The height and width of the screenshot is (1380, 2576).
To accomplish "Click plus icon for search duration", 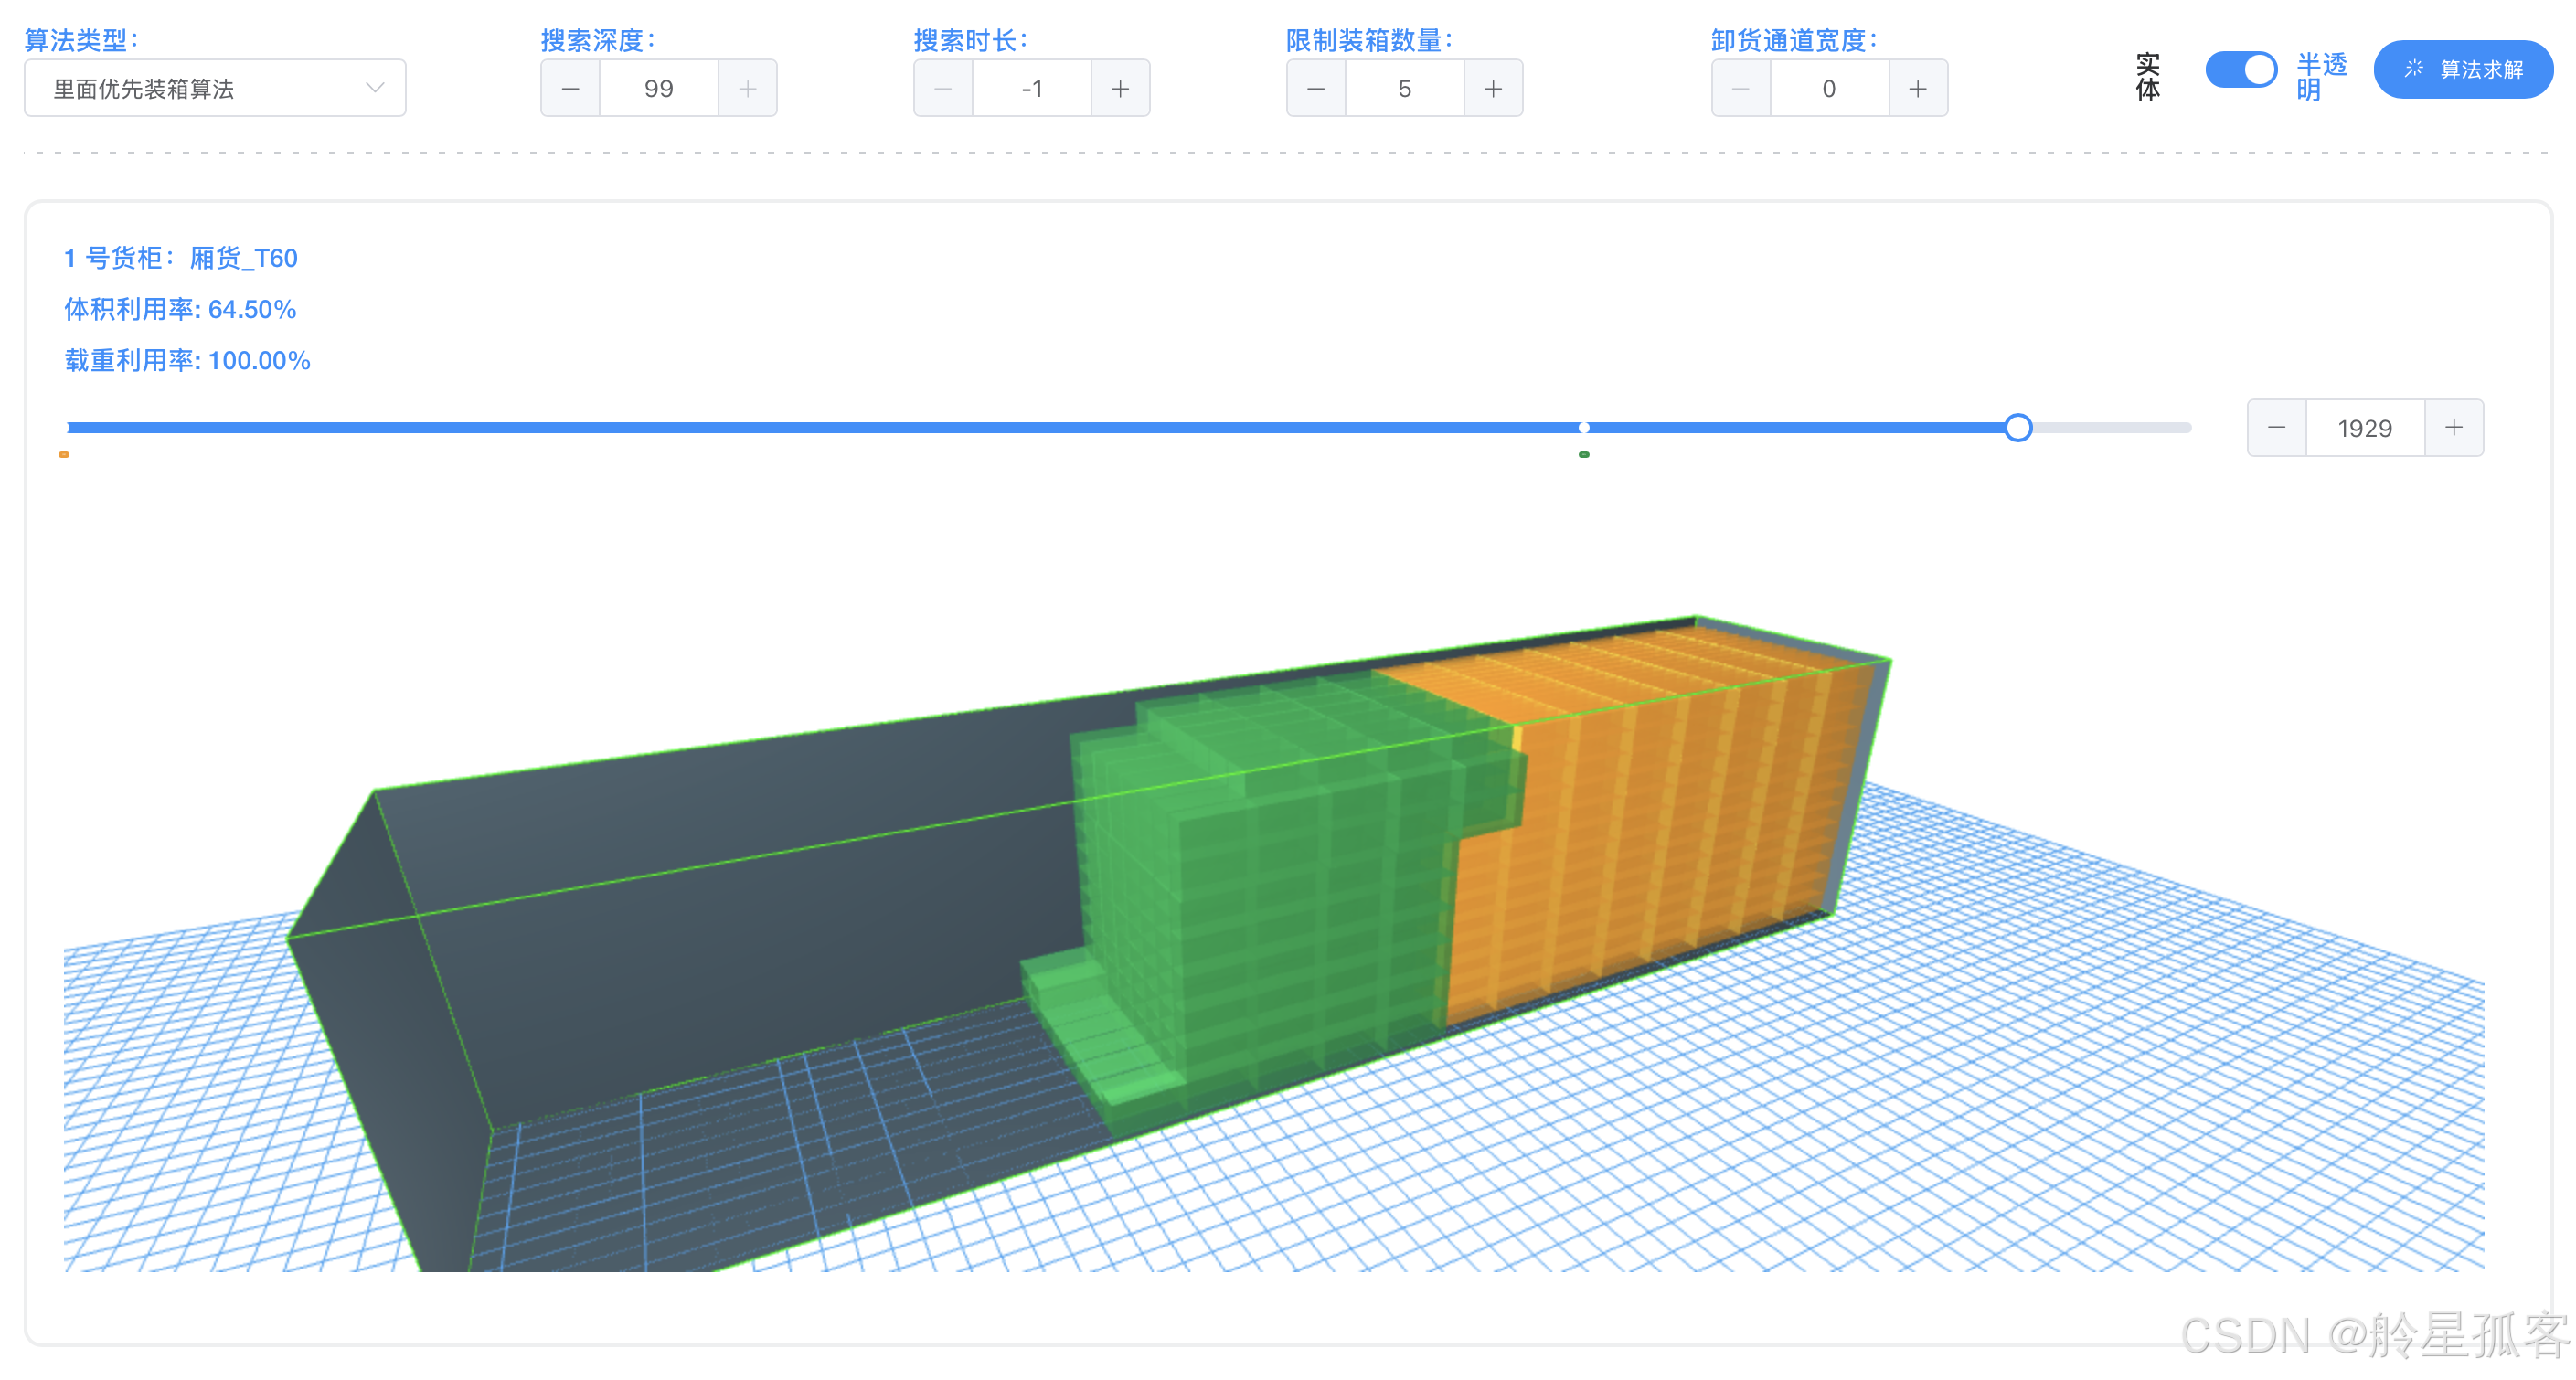I will (x=1120, y=89).
